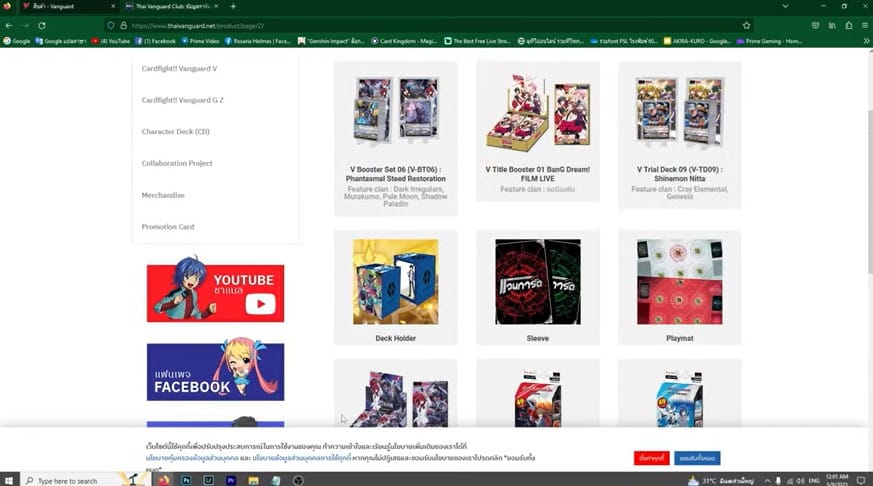
Task: Open a new browser tab
Action: tap(233, 6)
